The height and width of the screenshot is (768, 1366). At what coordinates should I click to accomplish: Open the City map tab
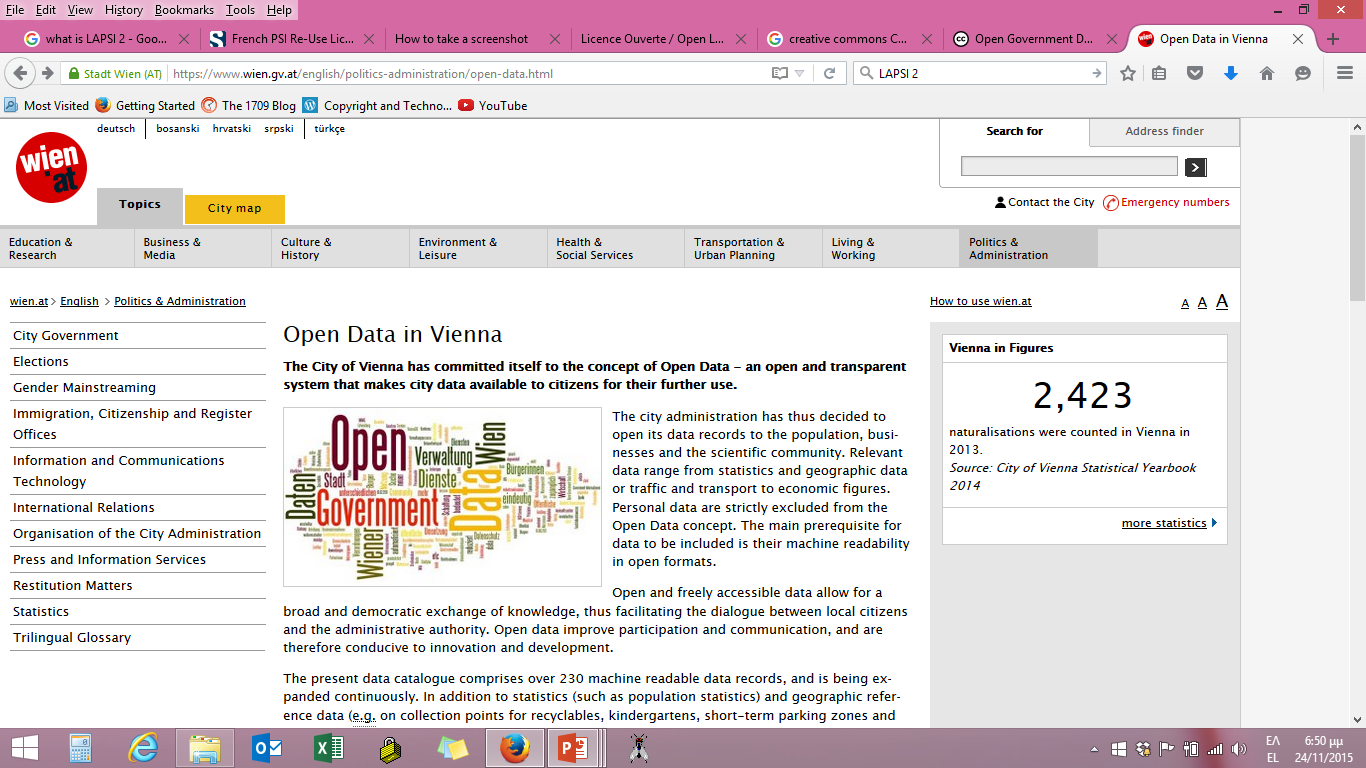235,208
